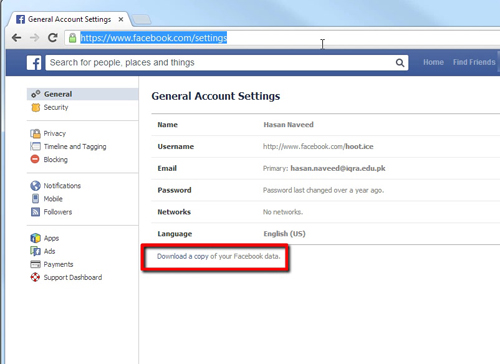The width and height of the screenshot is (500, 364).
Task: Click the Facebook logo icon in header
Action: click(x=34, y=63)
